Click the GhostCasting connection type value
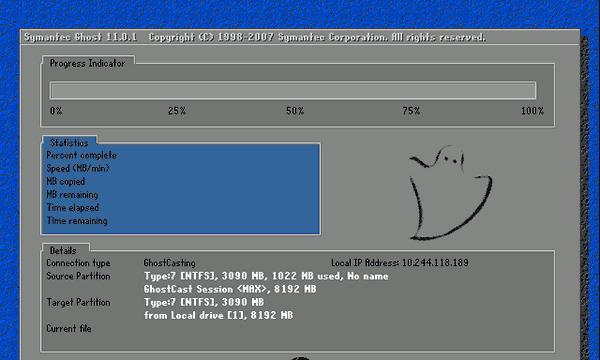 tap(170, 263)
